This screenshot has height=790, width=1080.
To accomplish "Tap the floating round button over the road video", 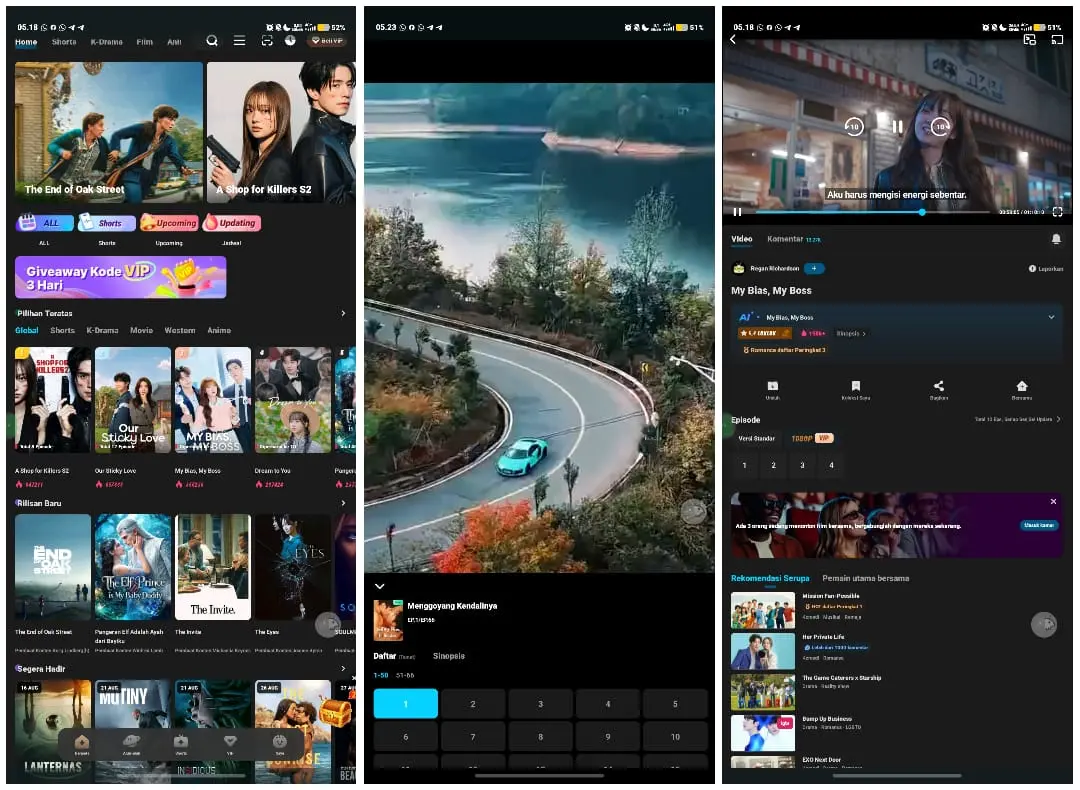I will 694,511.
